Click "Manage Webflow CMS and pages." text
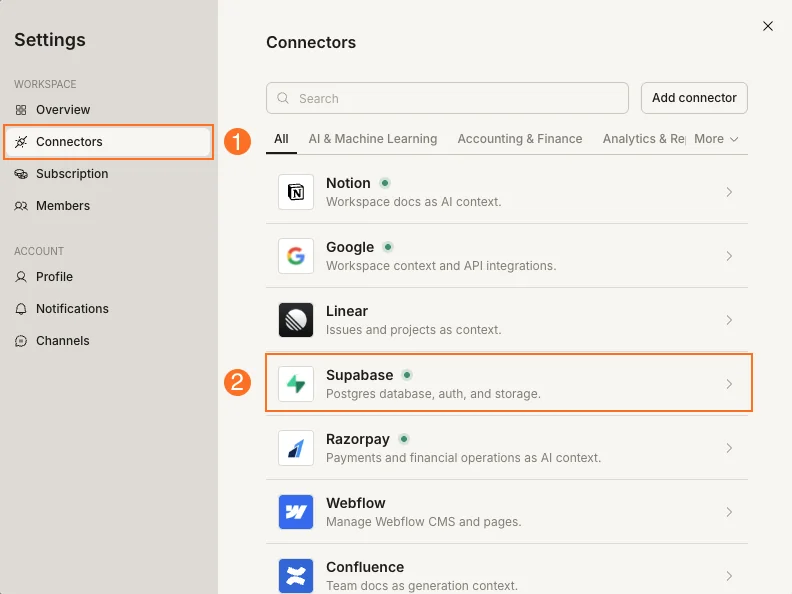 tap(424, 522)
